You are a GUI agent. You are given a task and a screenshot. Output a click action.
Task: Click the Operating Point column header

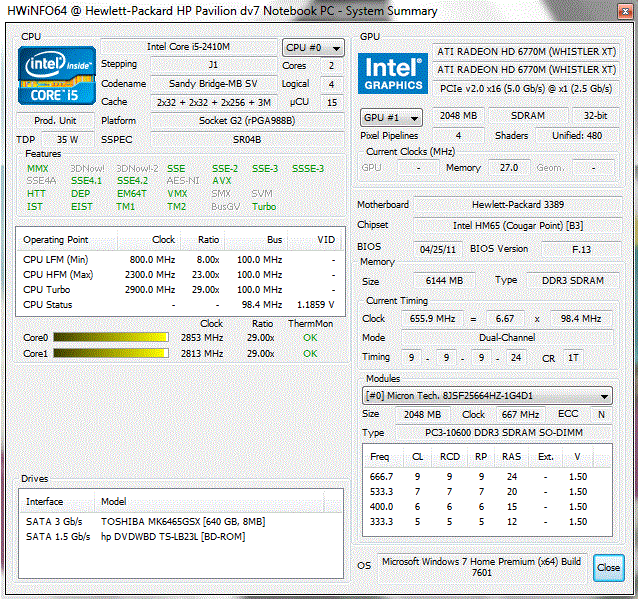point(67,240)
